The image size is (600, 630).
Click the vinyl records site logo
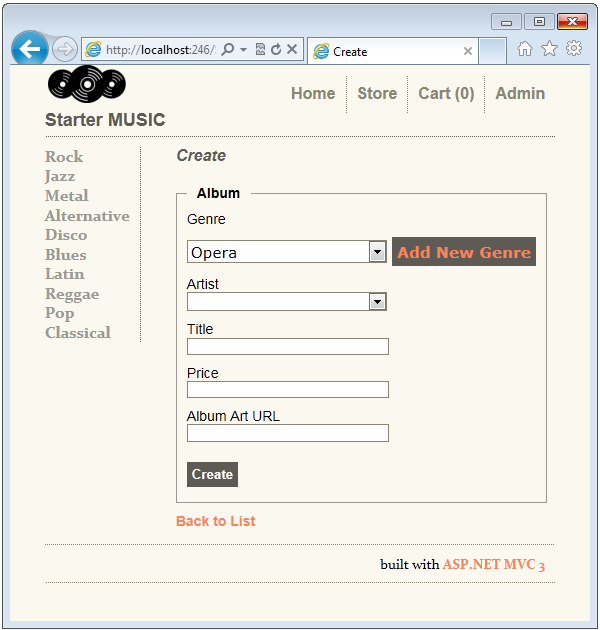point(87,84)
